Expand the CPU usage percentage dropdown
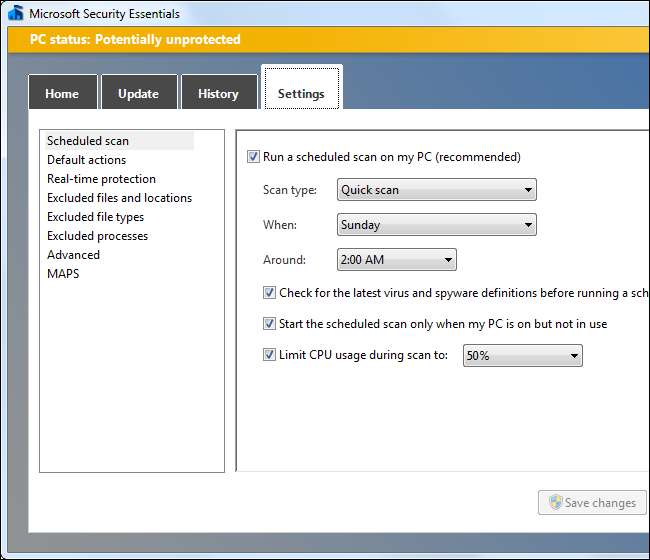Screen dimensions: 650x560 point(522,356)
